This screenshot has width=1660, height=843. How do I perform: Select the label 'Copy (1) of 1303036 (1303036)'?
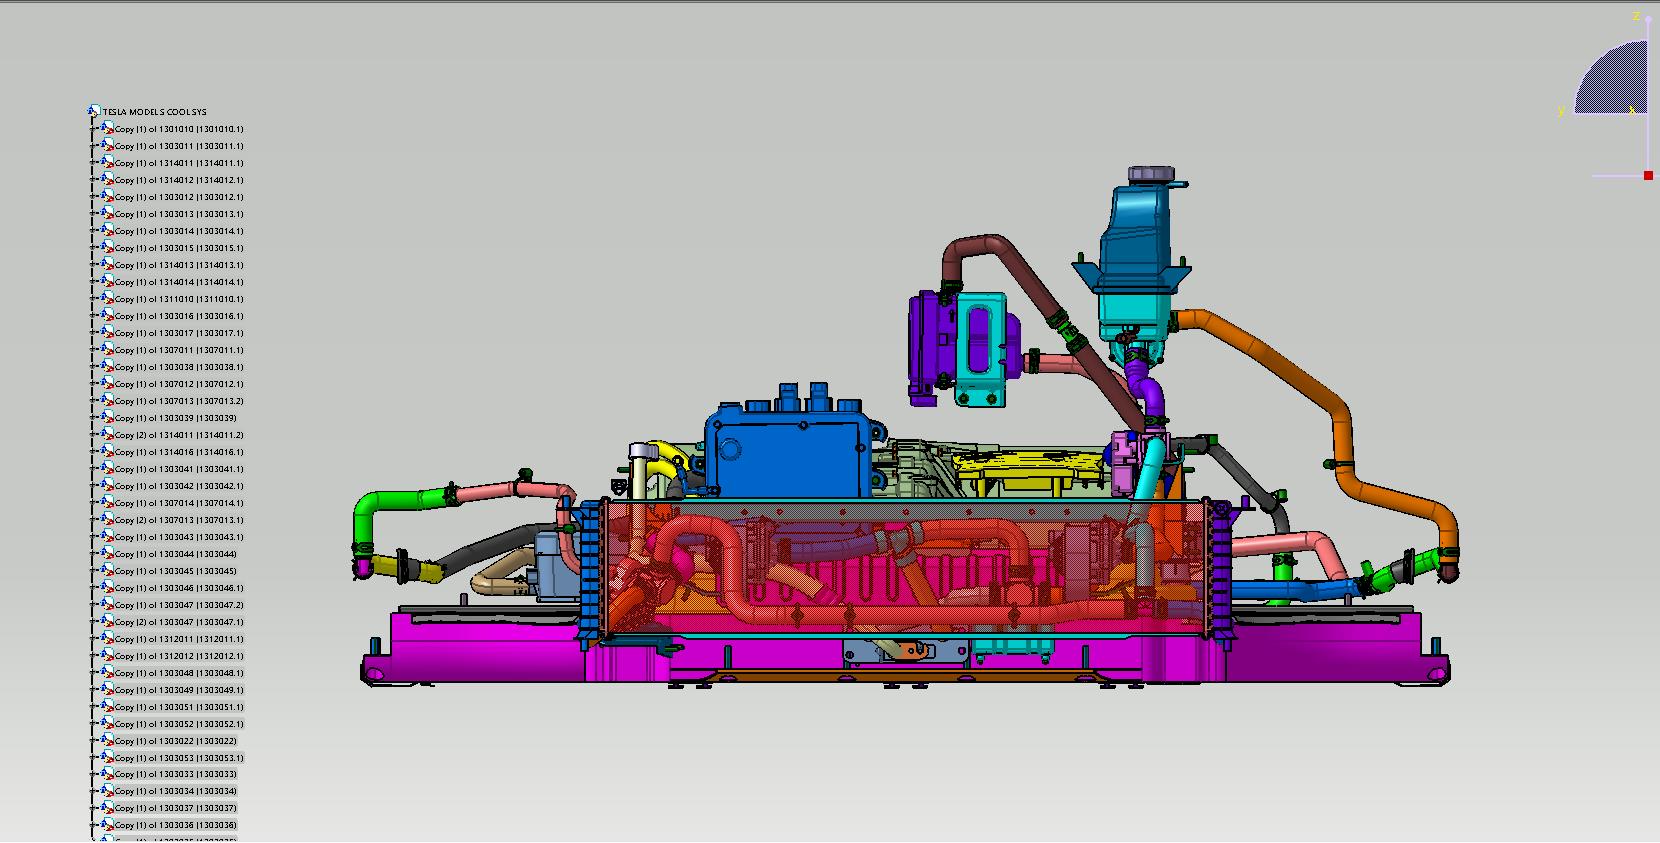coord(176,825)
